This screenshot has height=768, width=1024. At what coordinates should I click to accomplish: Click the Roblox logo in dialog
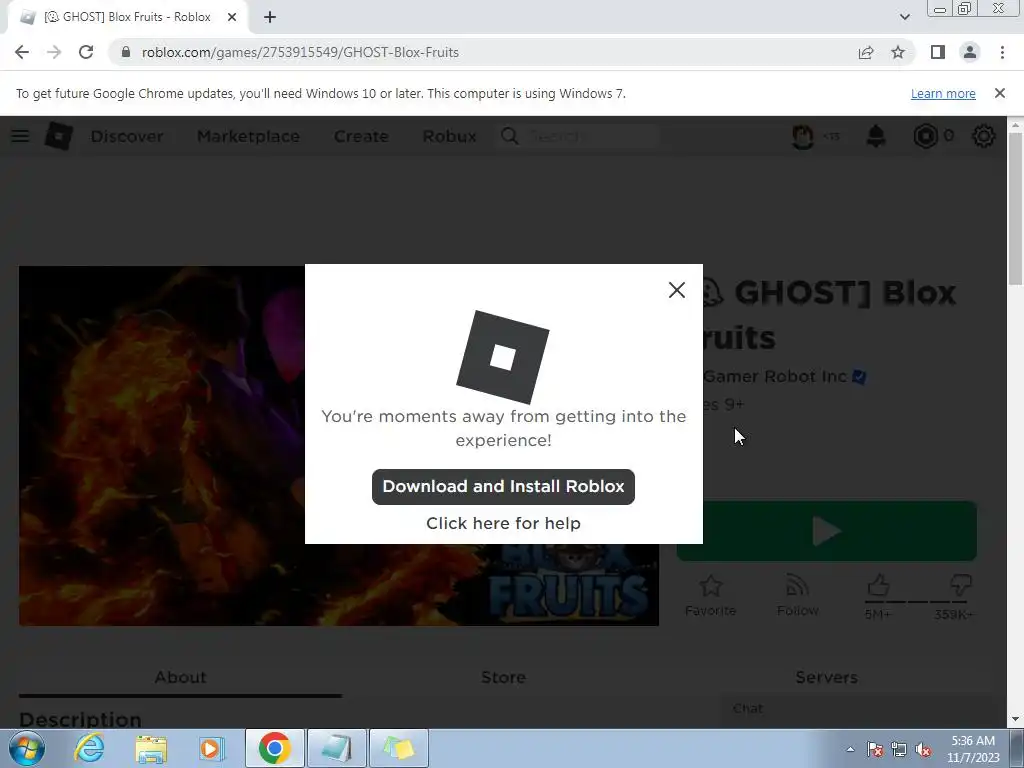(502, 357)
